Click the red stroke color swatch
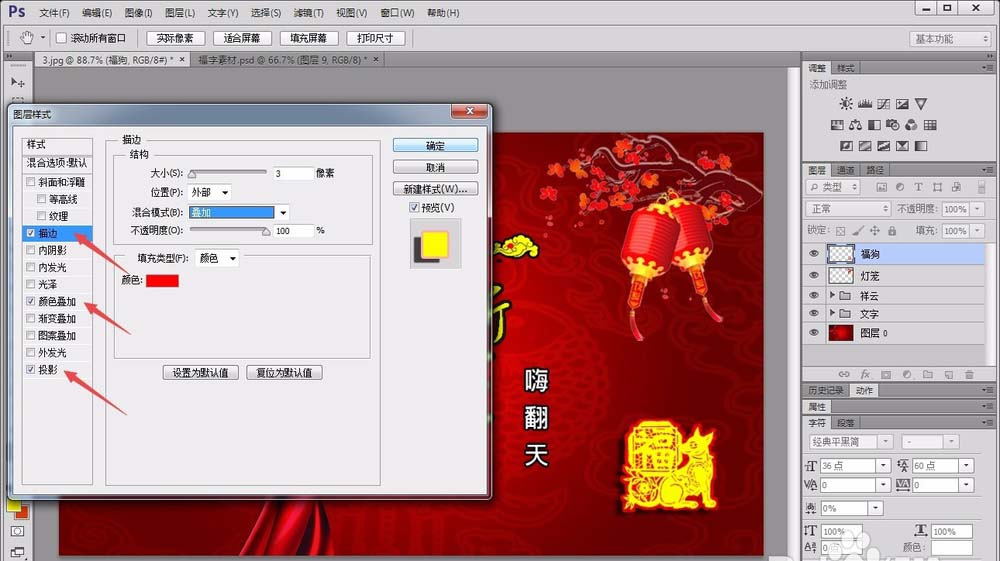 point(162,281)
